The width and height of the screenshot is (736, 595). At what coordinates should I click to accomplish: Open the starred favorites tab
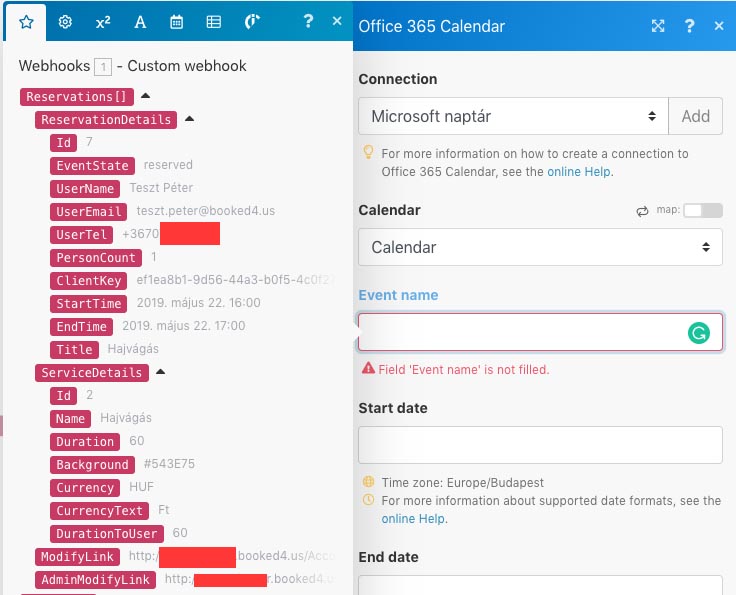point(26,22)
